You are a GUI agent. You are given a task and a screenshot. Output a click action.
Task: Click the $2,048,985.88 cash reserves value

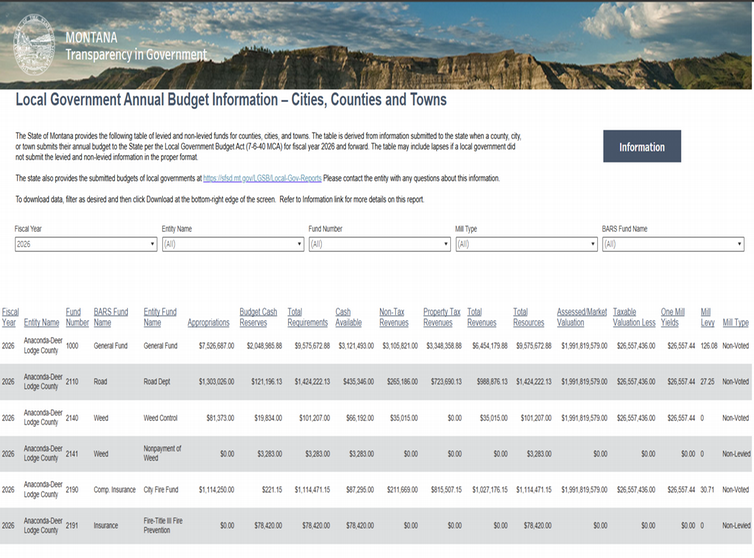pyautogui.click(x=264, y=345)
